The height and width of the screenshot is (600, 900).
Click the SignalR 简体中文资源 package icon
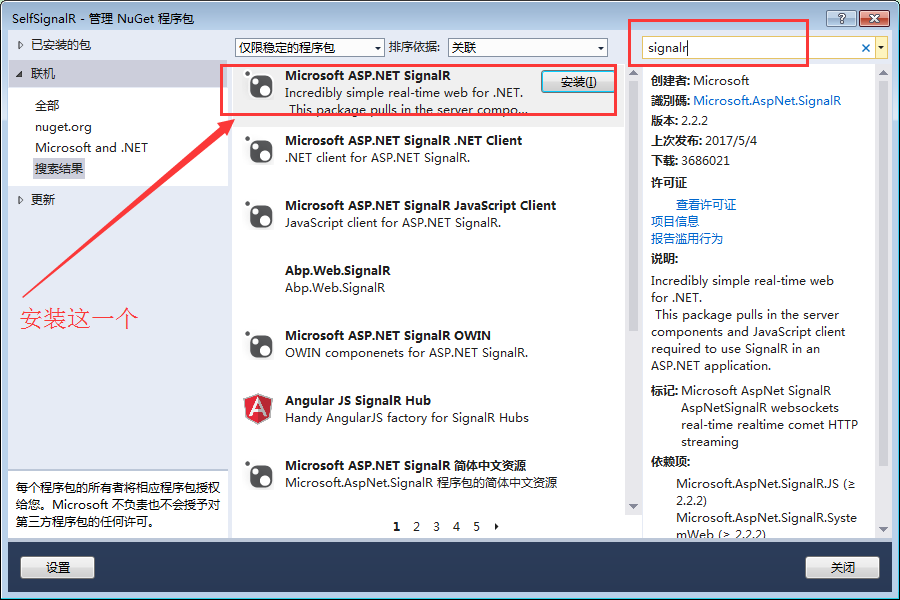[260, 476]
